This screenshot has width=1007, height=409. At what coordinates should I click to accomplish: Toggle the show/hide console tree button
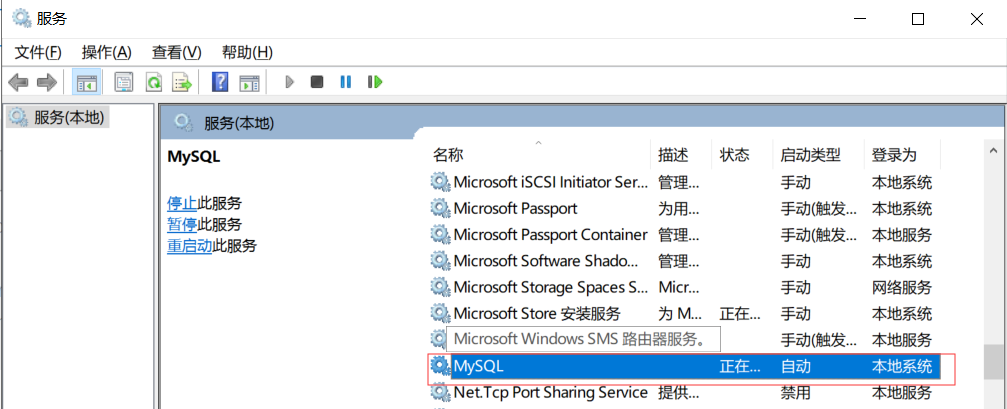pyautogui.click(x=86, y=82)
